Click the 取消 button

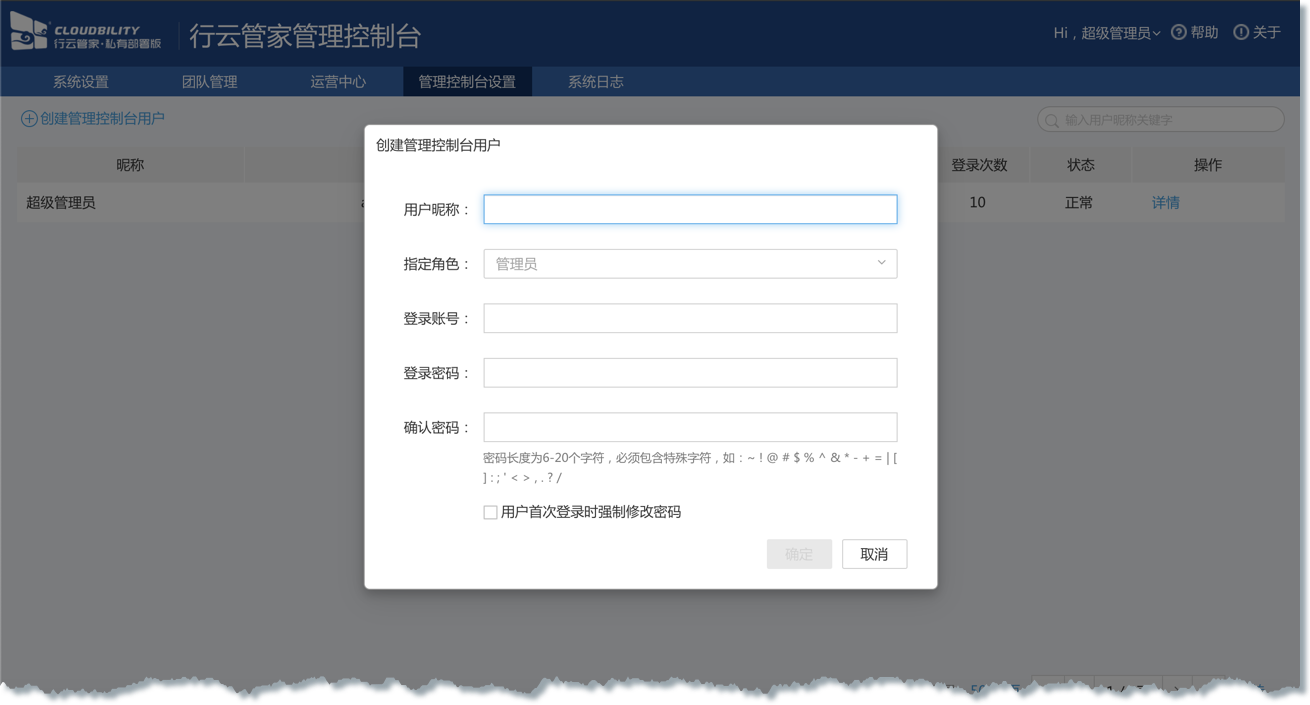[x=874, y=554]
